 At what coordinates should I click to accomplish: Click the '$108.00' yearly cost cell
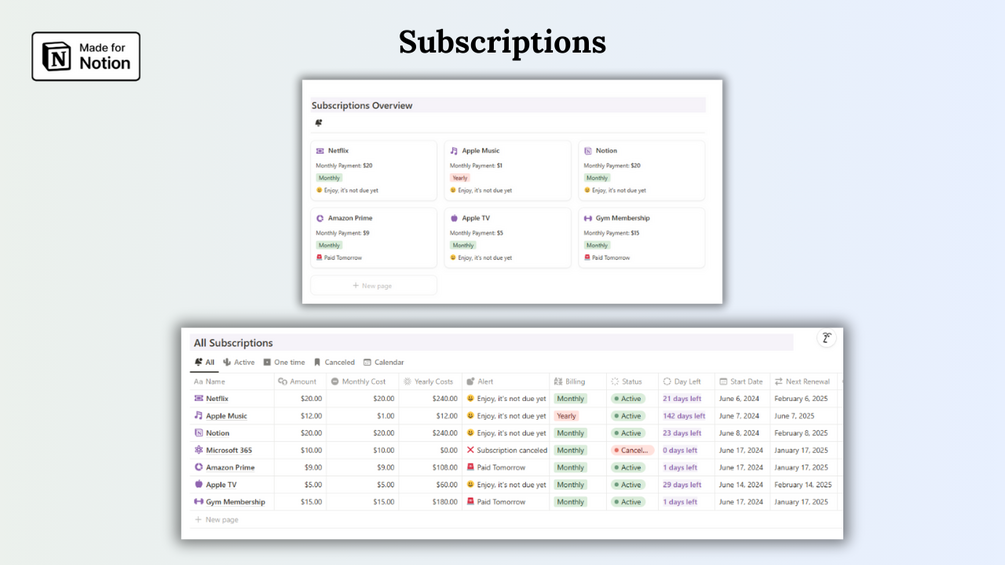(445, 468)
